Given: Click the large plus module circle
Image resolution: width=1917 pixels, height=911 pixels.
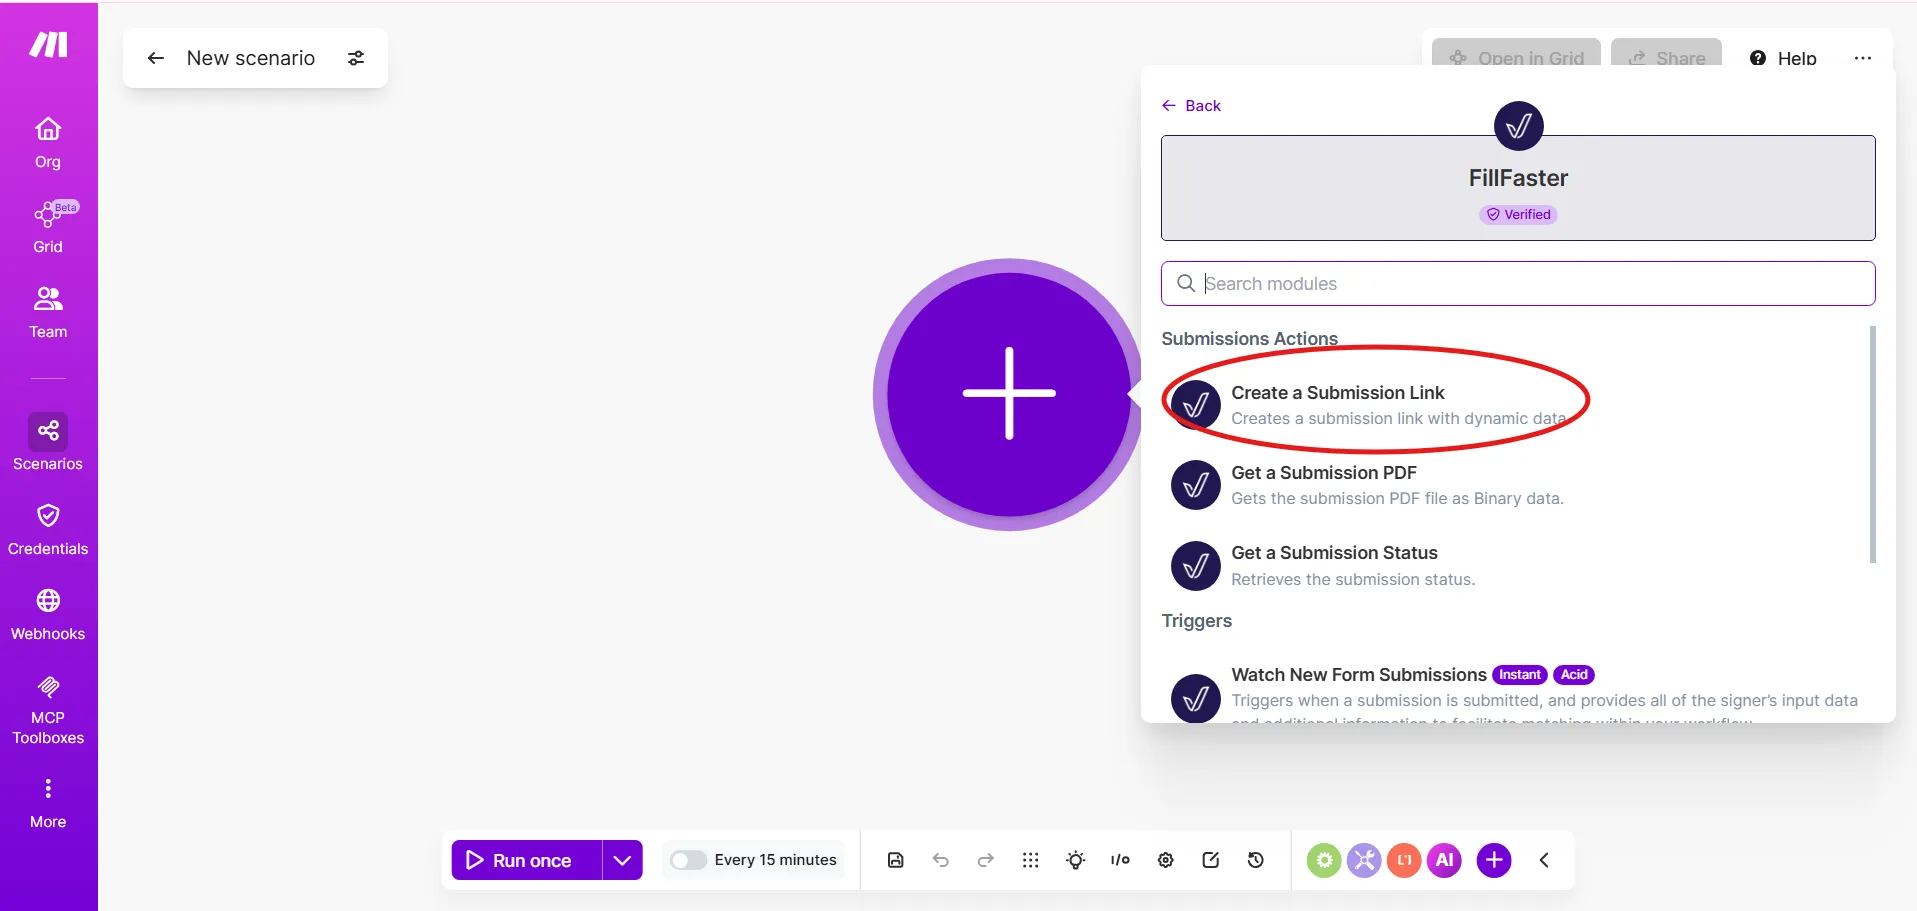Looking at the screenshot, I should [x=1009, y=394].
